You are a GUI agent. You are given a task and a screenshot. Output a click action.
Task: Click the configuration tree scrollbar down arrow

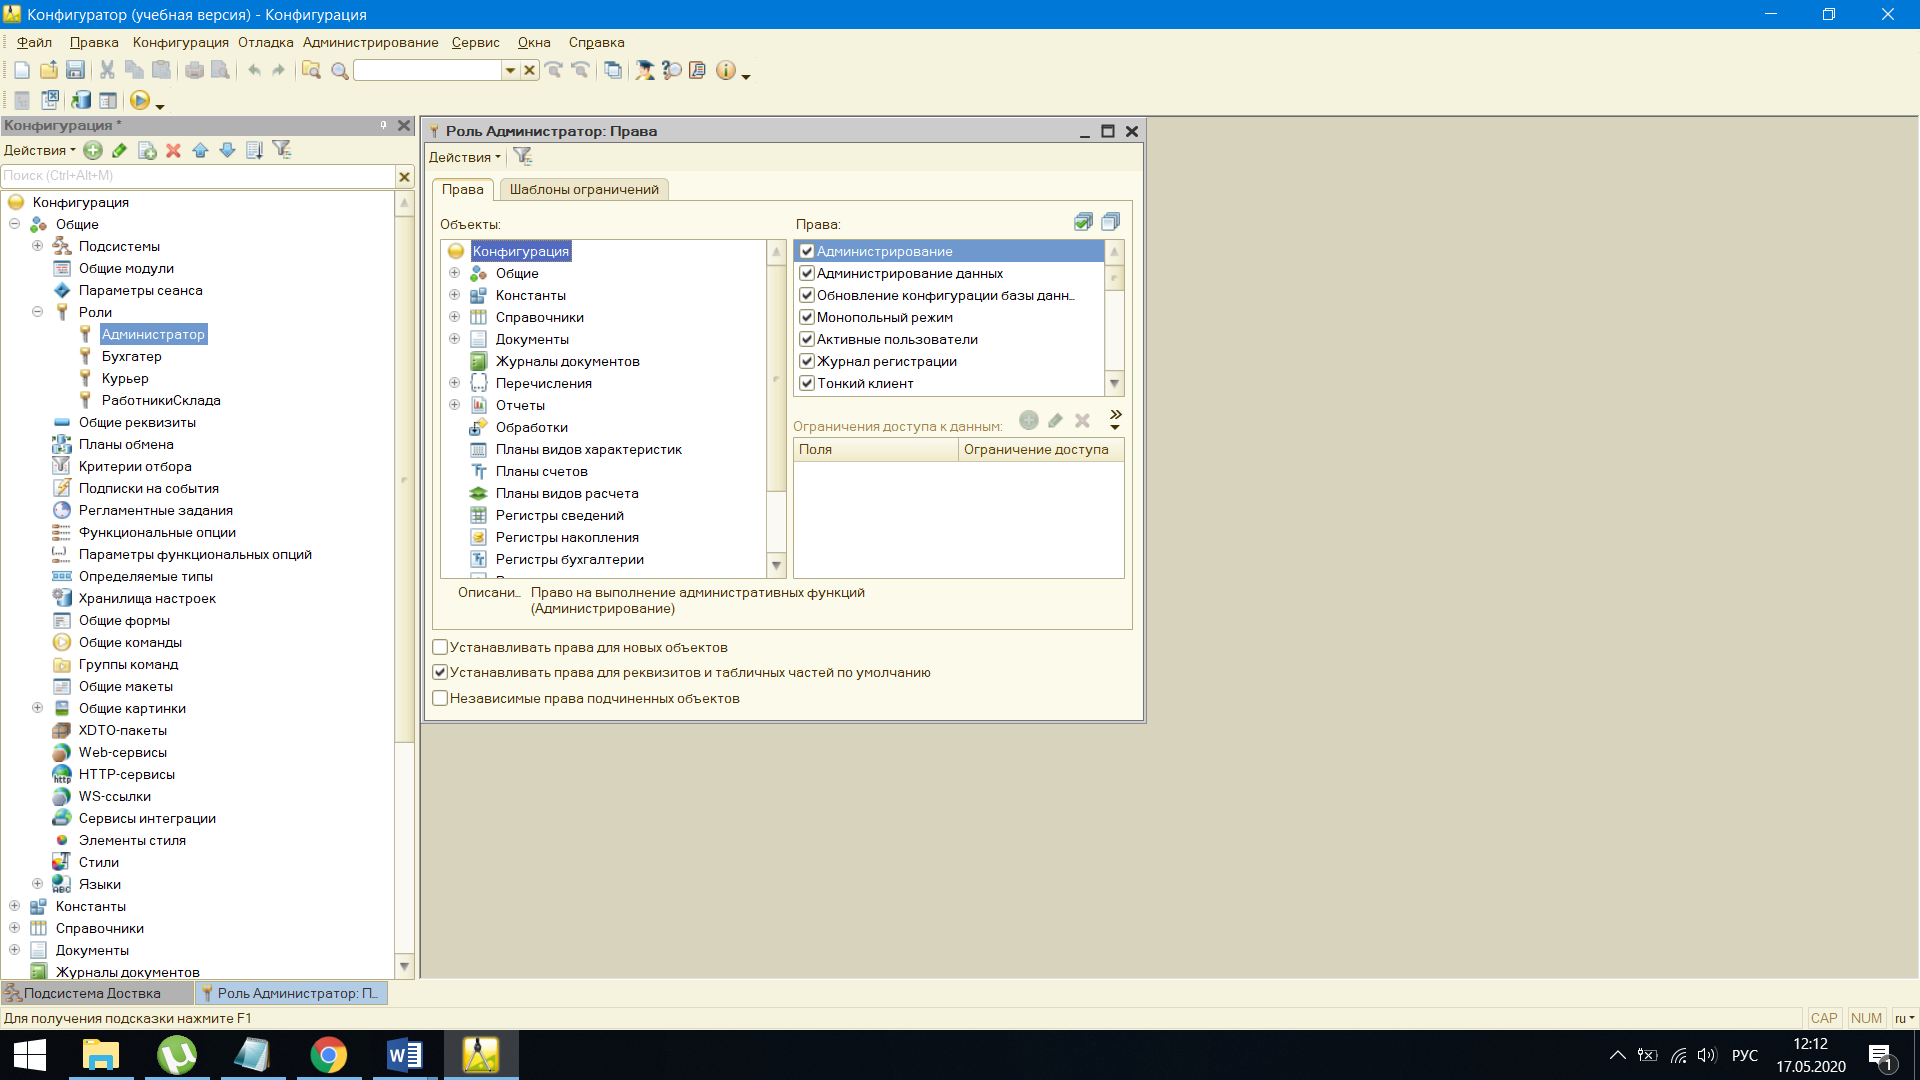click(x=404, y=966)
